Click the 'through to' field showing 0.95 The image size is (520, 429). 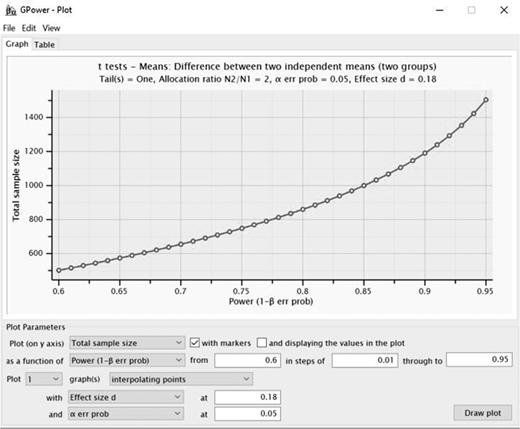point(479,360)
